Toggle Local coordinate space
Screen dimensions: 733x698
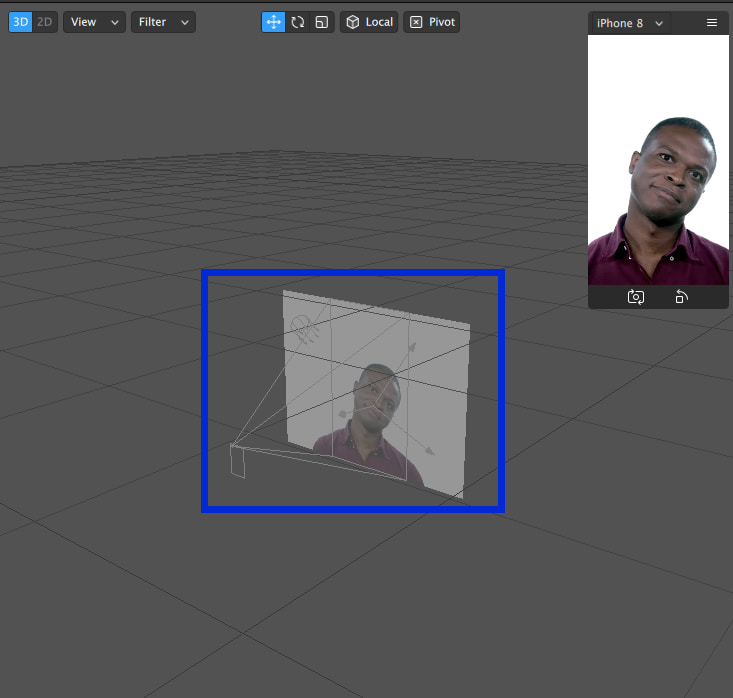(369, 22)
